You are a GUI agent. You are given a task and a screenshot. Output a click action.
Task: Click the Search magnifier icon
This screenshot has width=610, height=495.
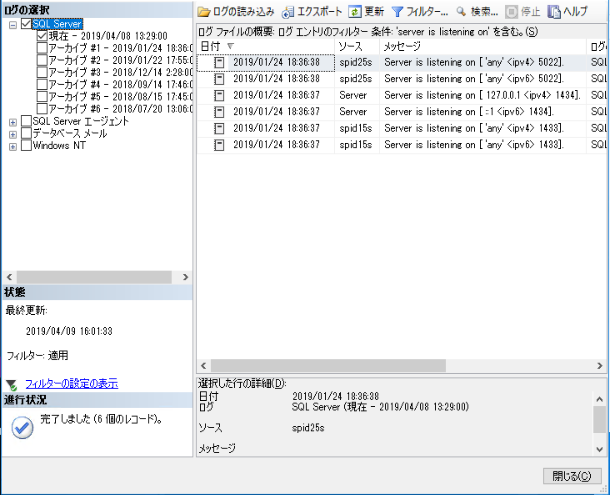pos(461,12)
